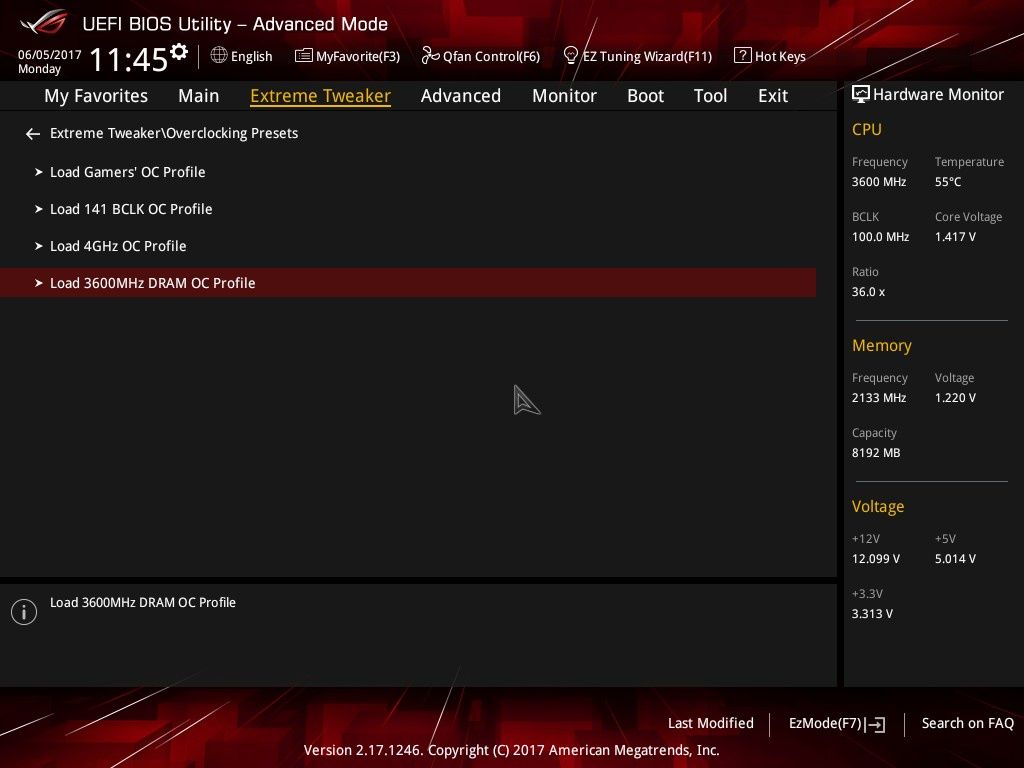Click +12V reading 12.099 V

tap(876, 559)
